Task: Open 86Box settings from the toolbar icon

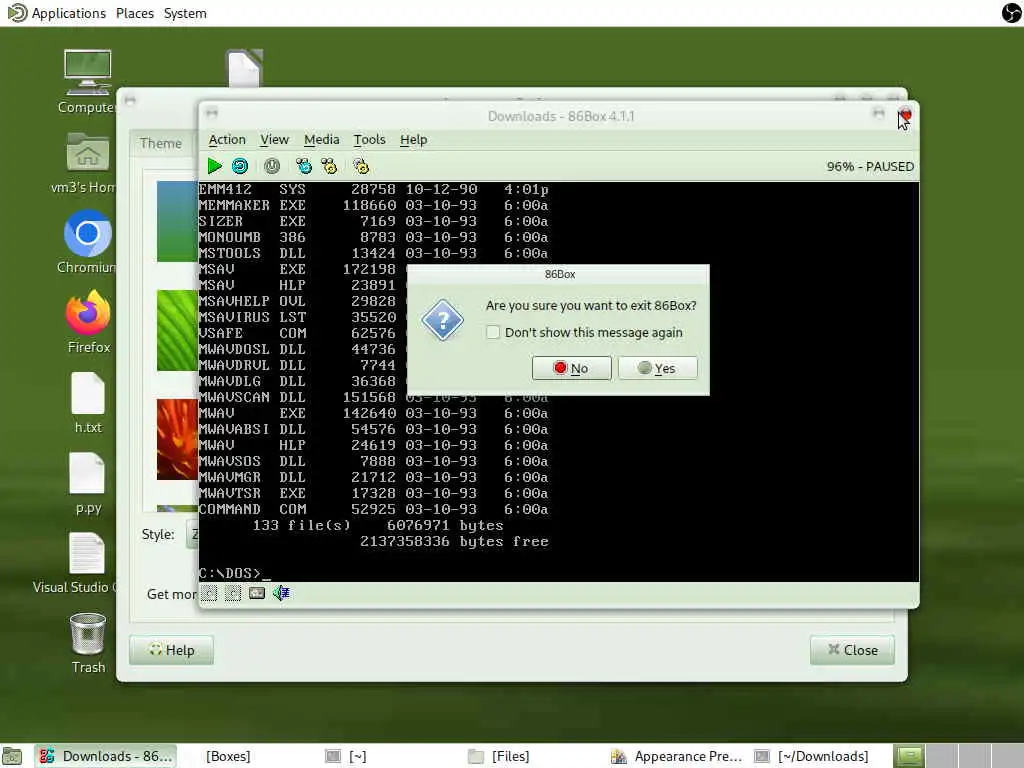Action: 361,166
